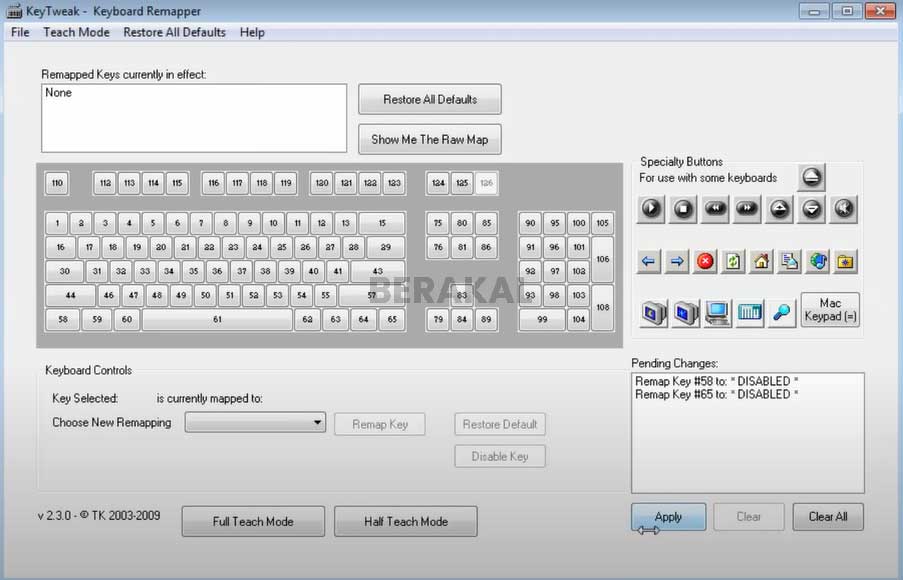The width and height of the screenshot is (903, 580).
Task: Click the globe with music note button
Action: coord(818,261)
